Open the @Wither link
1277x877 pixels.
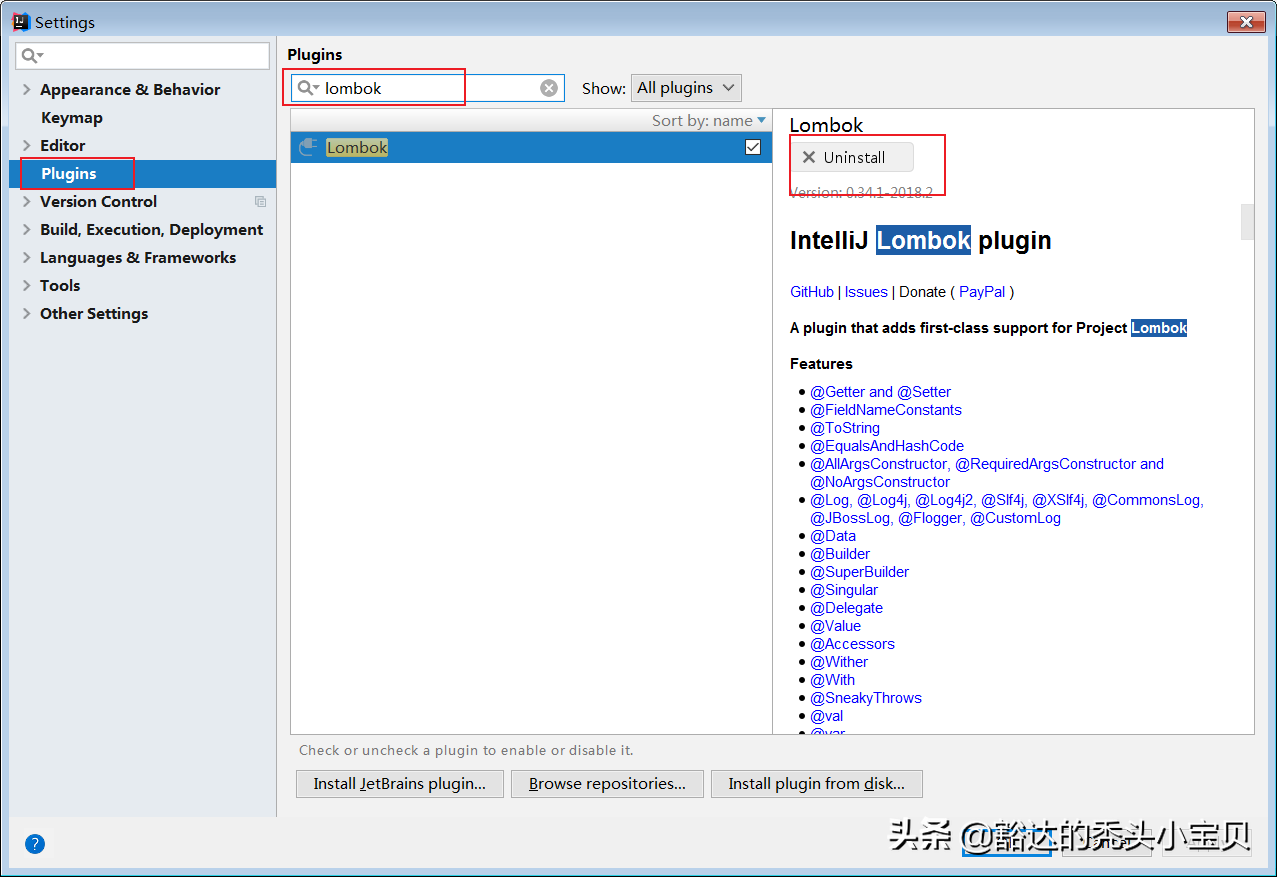[x=839, y=662]
